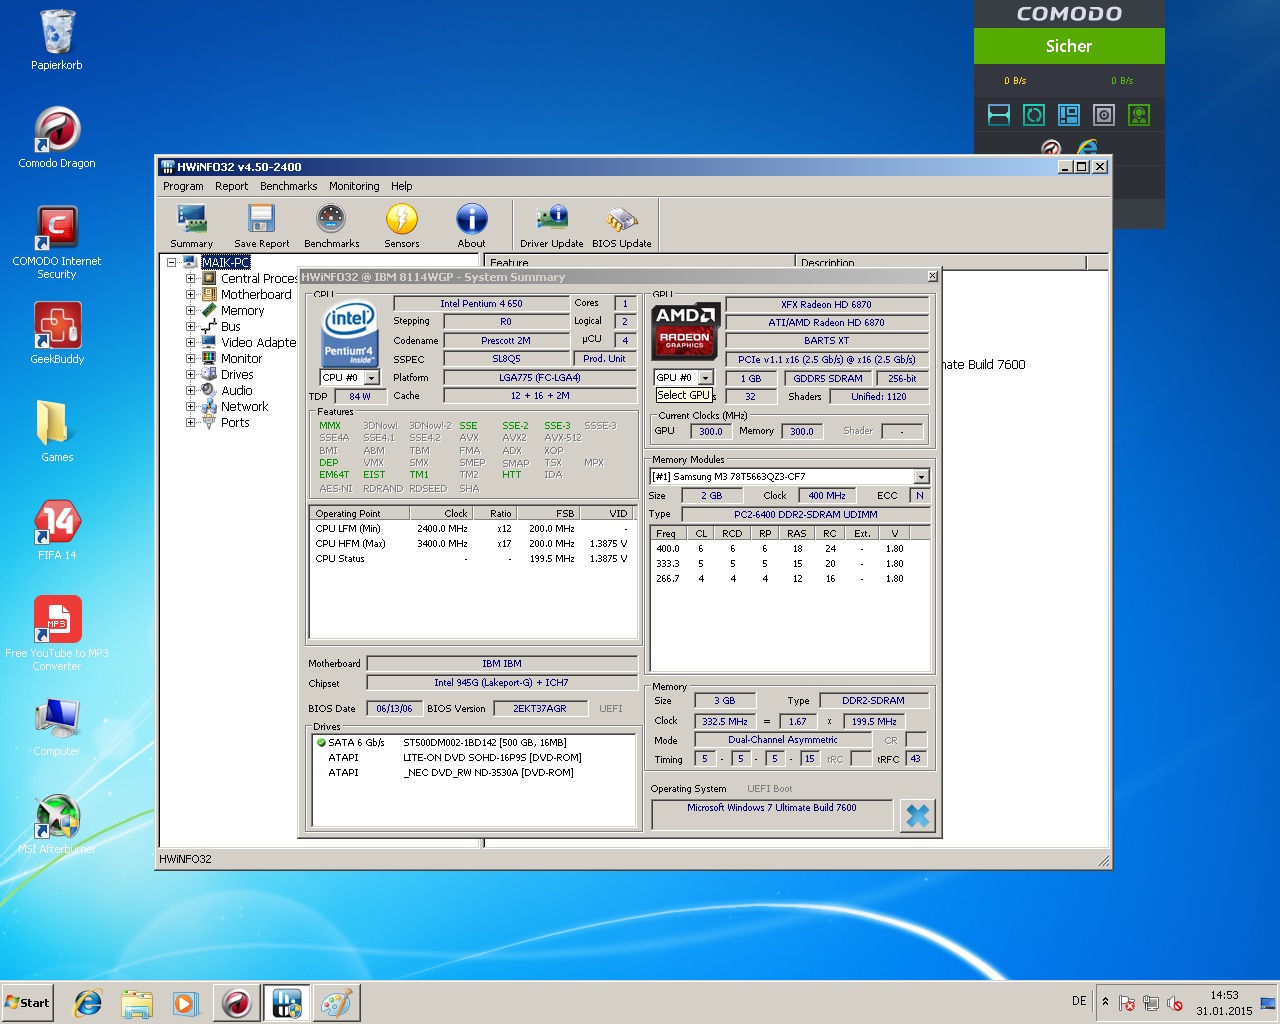This screenshot has width=1280, height=1024.
Task: Click the Summary toolbar icon
Action: [191, 226]
